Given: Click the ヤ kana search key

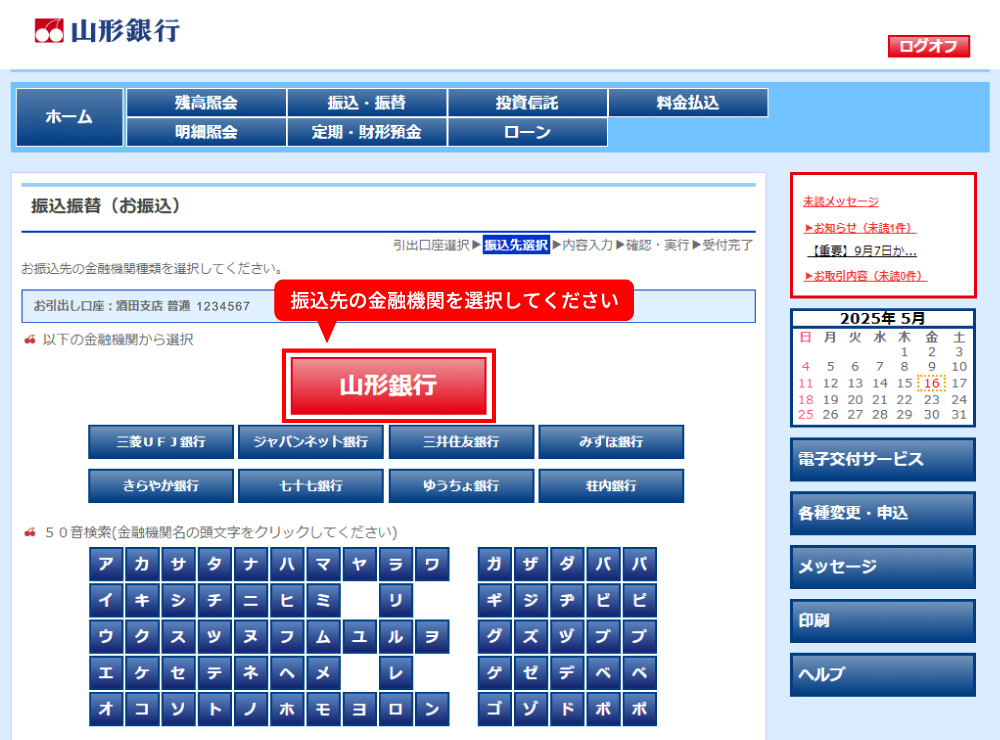Looking at the screenshot, I should pyautogui.click(x=359, y=564).
